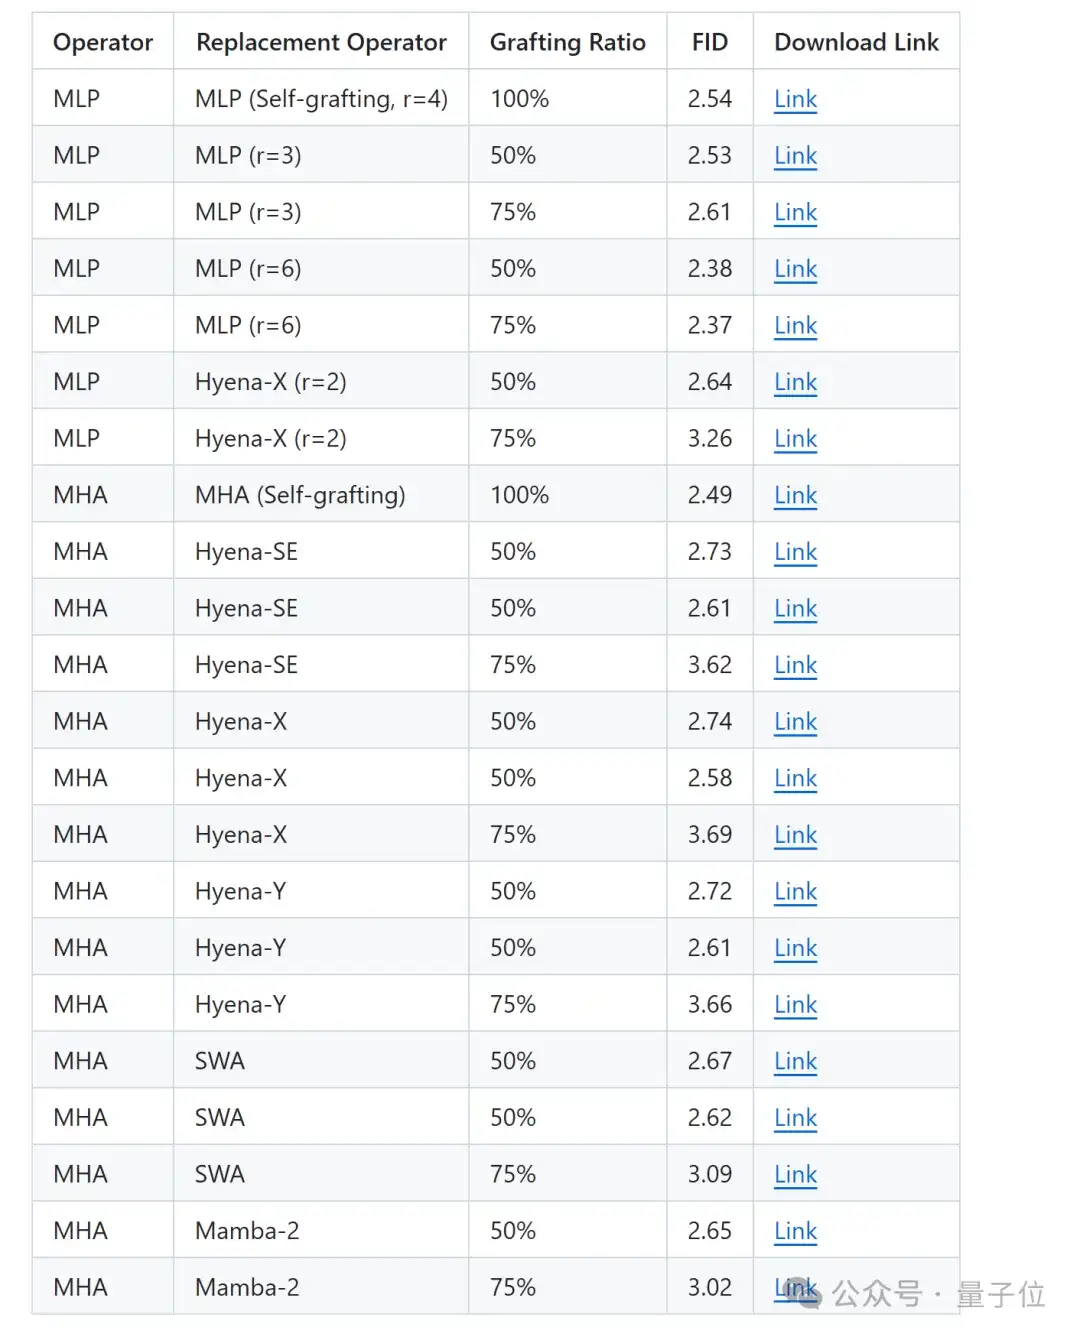
Task: Open link for MLP Self-grafting r=4 row
Action: pyautogui.click(x=795, y=99)
